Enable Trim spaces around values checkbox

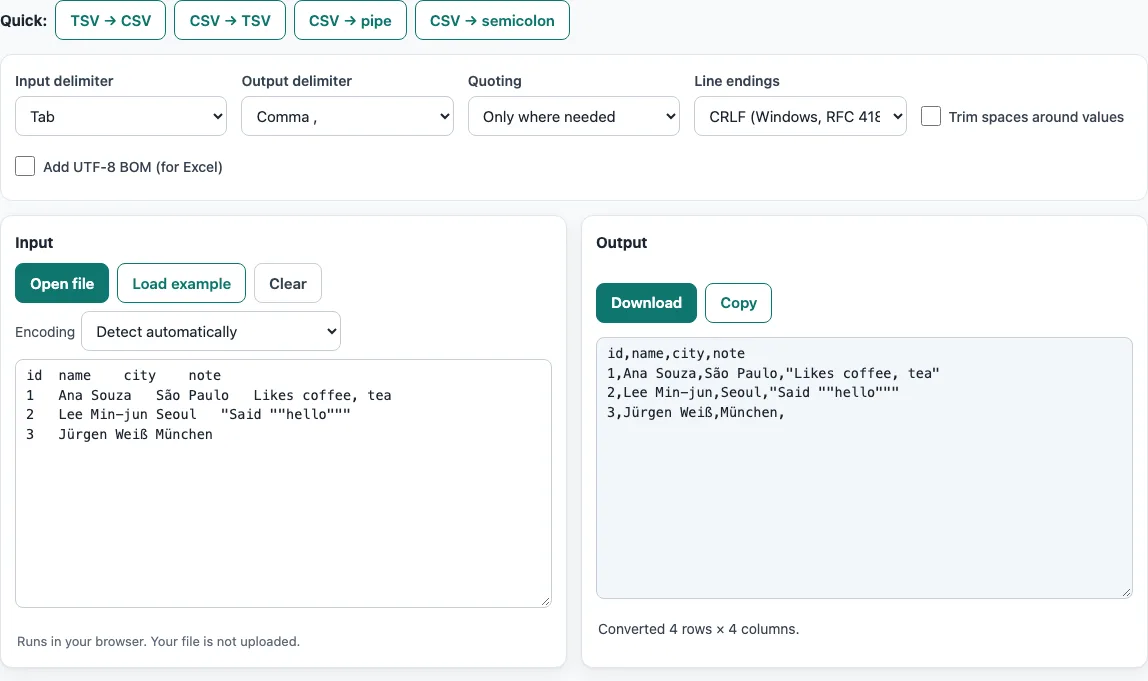tap(931, 116)
